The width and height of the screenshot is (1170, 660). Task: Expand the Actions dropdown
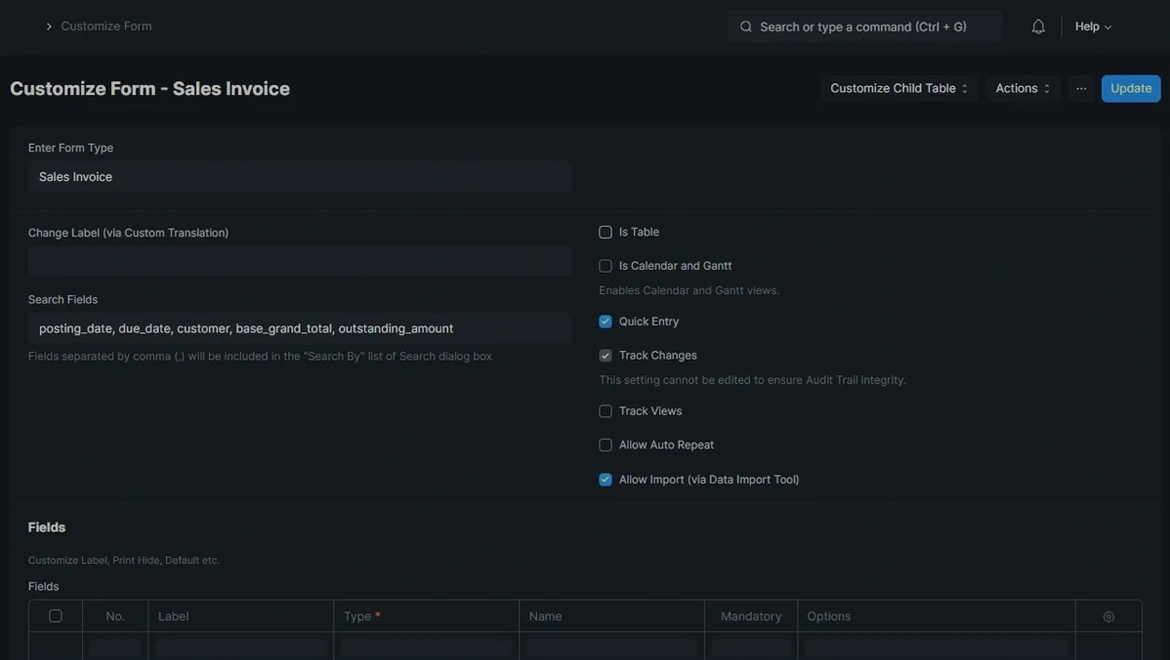pyautogui.click(x=1023, y=89)
